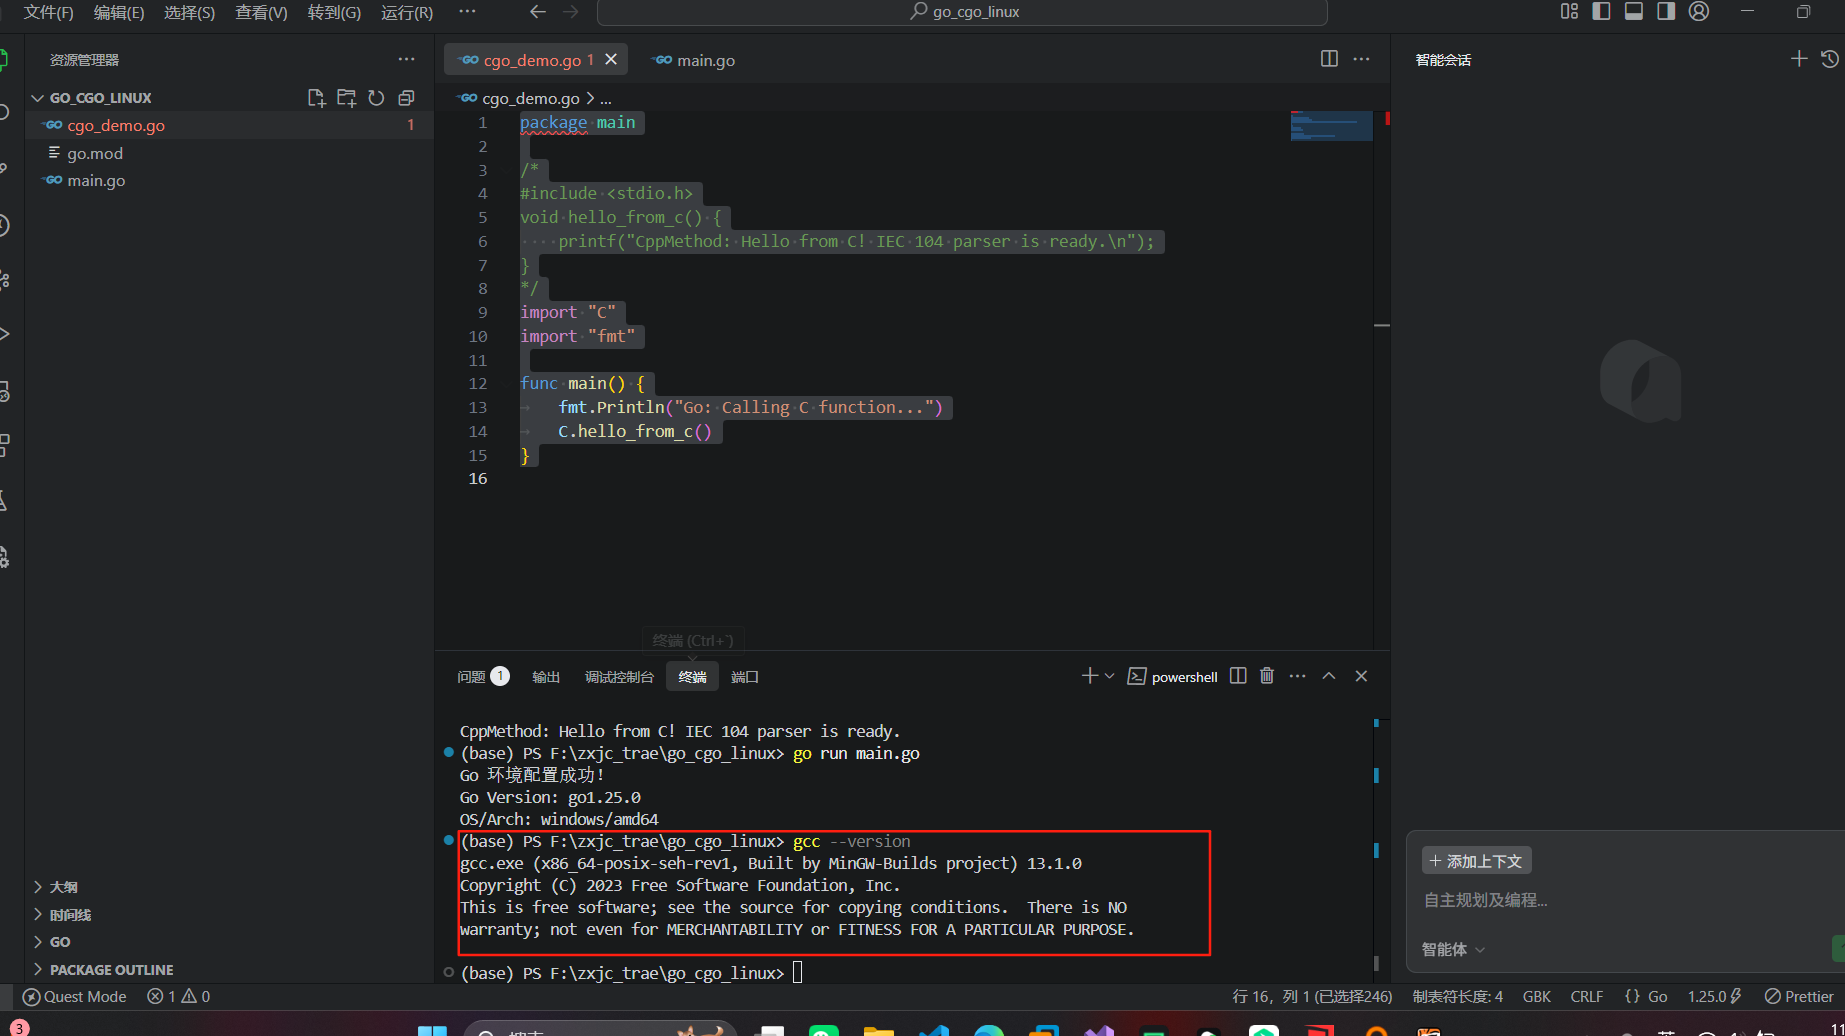Toggle the bottom panel visibility
The height and width of the screenshot is (1036, 1845).
tap(1634, 11)
